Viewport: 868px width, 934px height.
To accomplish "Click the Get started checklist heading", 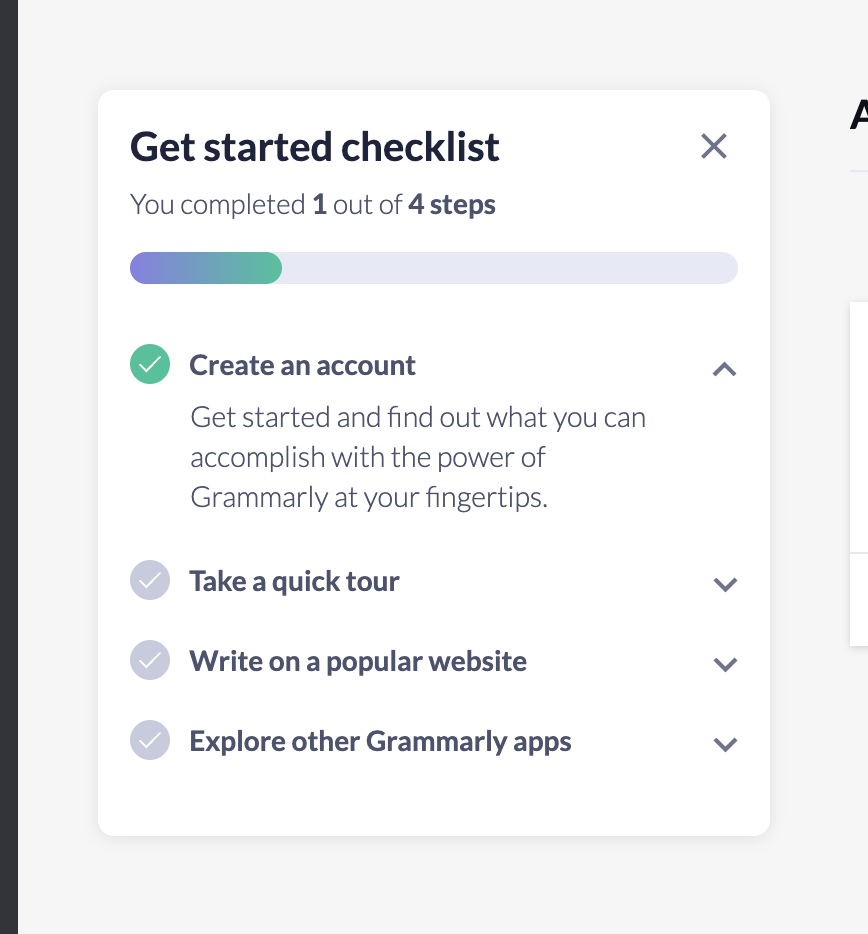I will coord(315,147).
